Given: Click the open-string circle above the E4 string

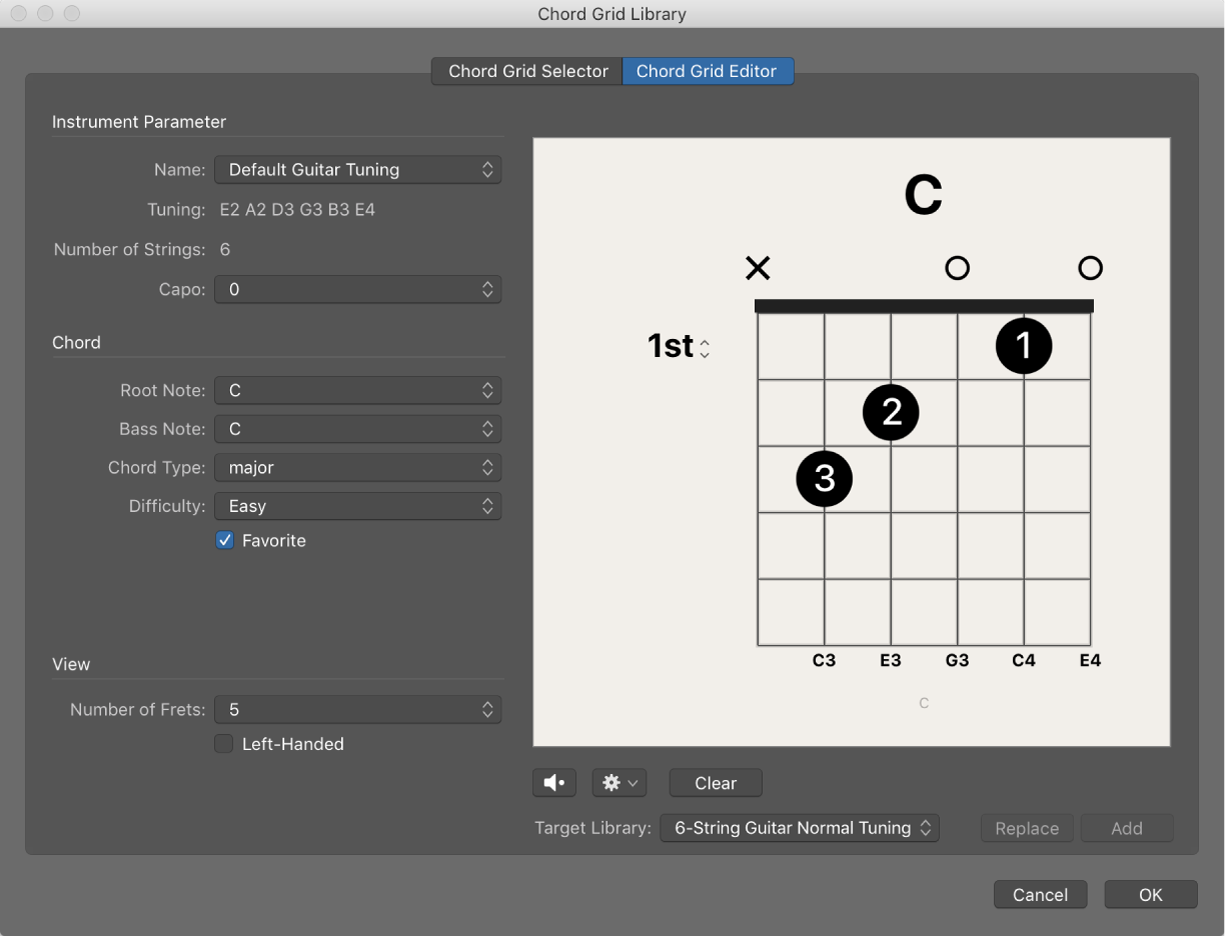Looking at the screenshot, I should [1090, 268].
